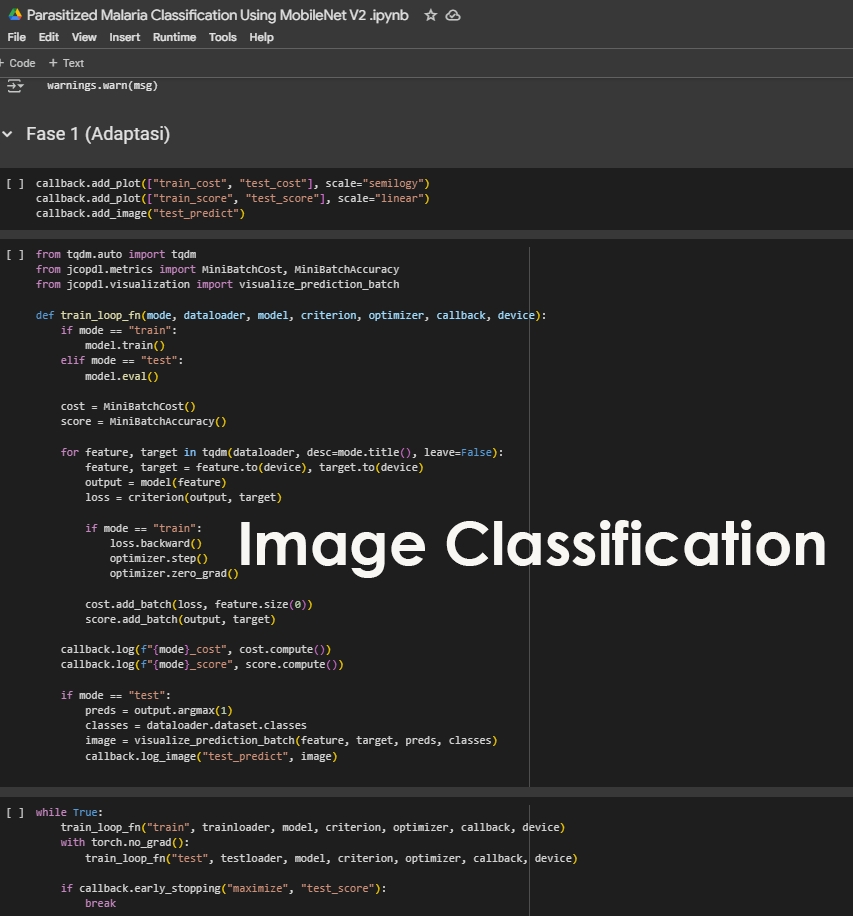Star the notebook with star icon

coord(431,15)
